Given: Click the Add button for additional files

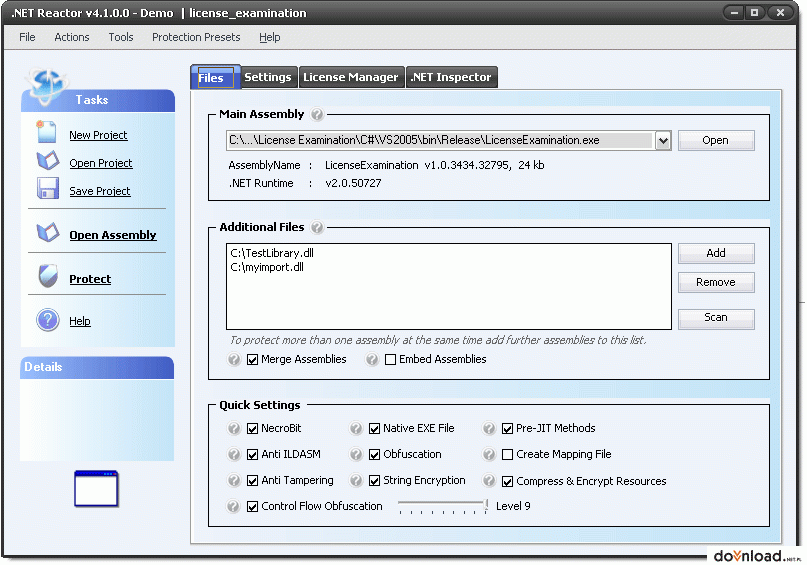Looking at the screenshot, I should [x=716, y=253].
